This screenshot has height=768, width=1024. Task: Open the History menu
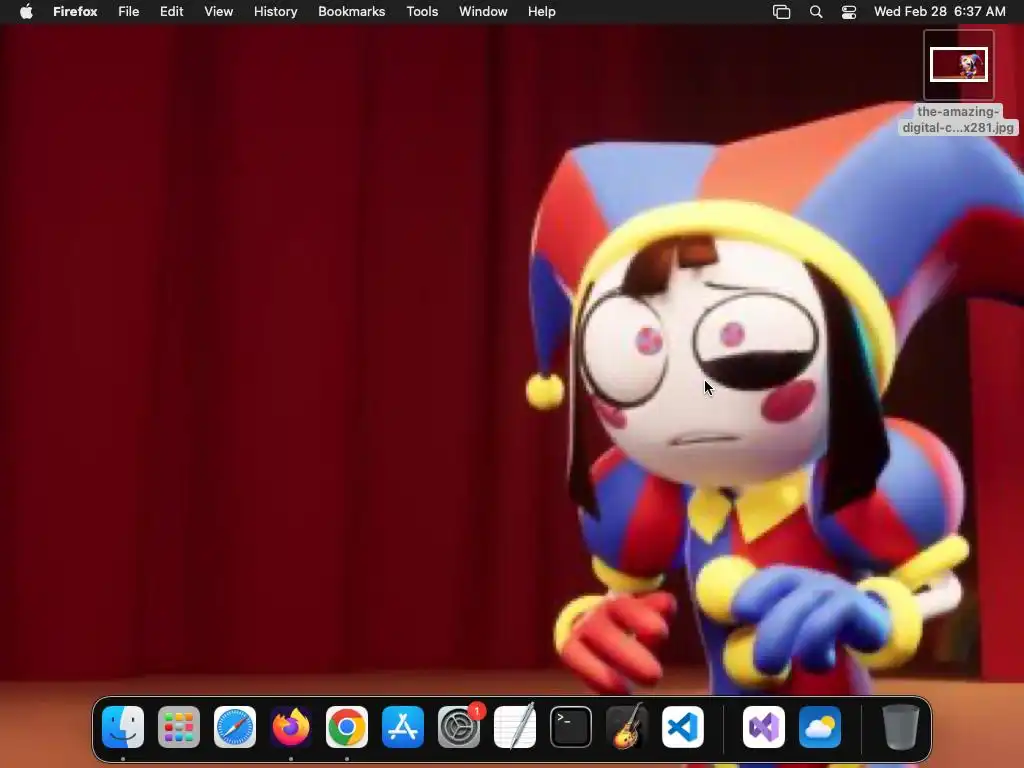pyautogui.click(x=276, y=12)
